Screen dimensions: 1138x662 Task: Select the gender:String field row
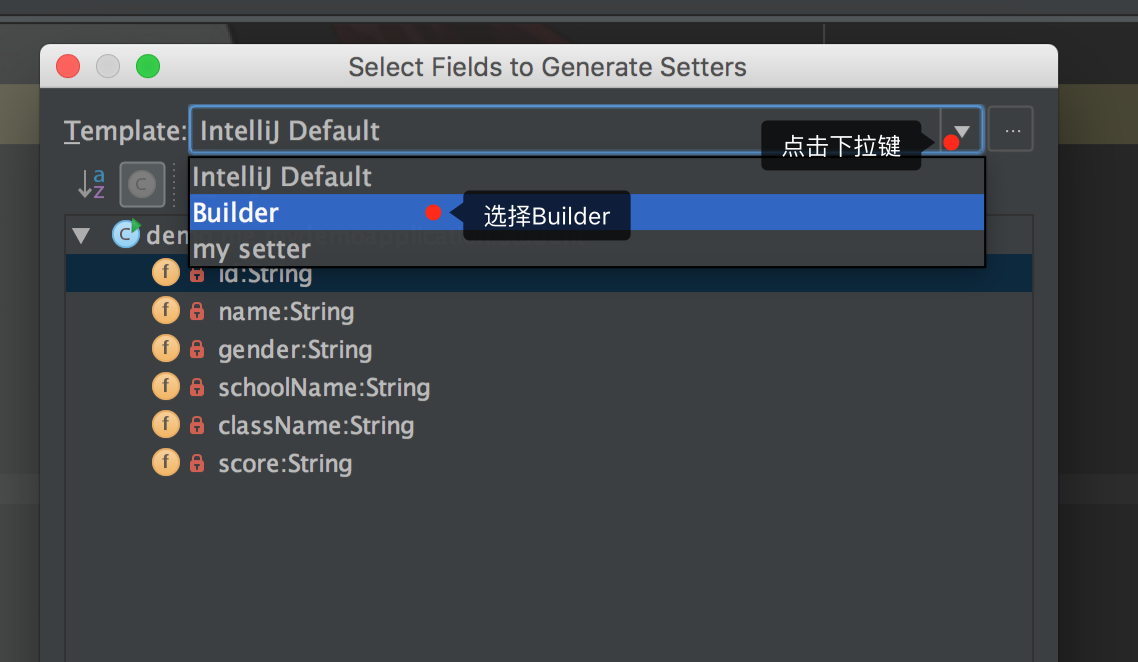click(x=295, y=350)
